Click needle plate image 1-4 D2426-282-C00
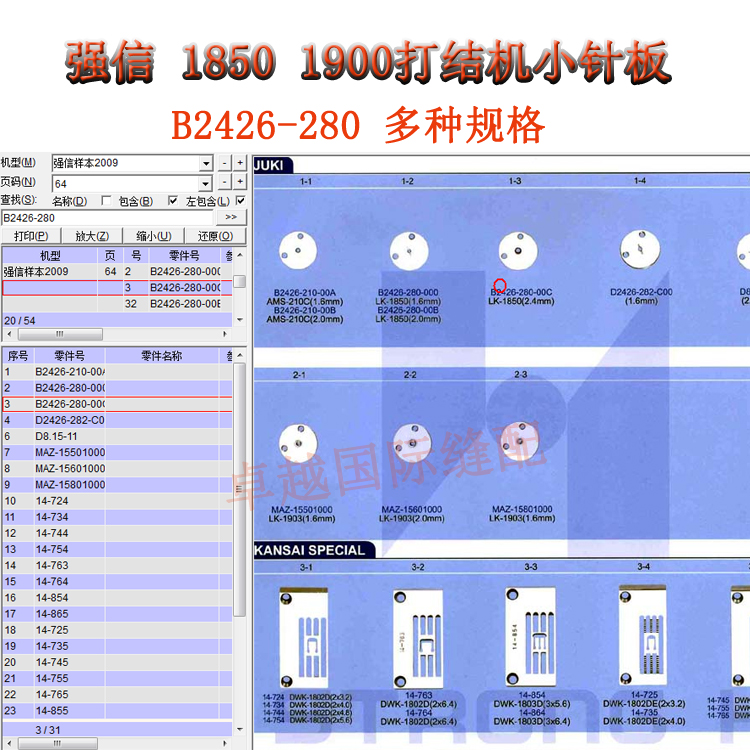 [640, 250]
